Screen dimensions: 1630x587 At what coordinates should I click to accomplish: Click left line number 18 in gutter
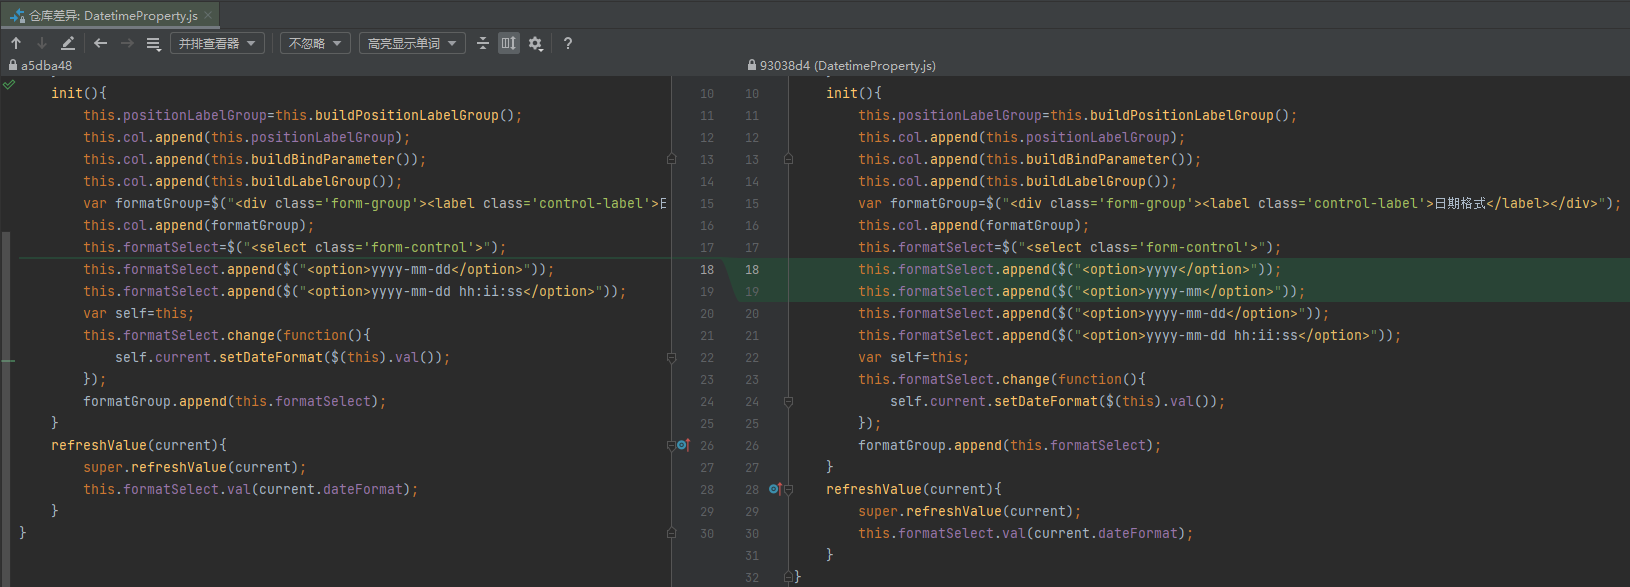coord(707,269)
